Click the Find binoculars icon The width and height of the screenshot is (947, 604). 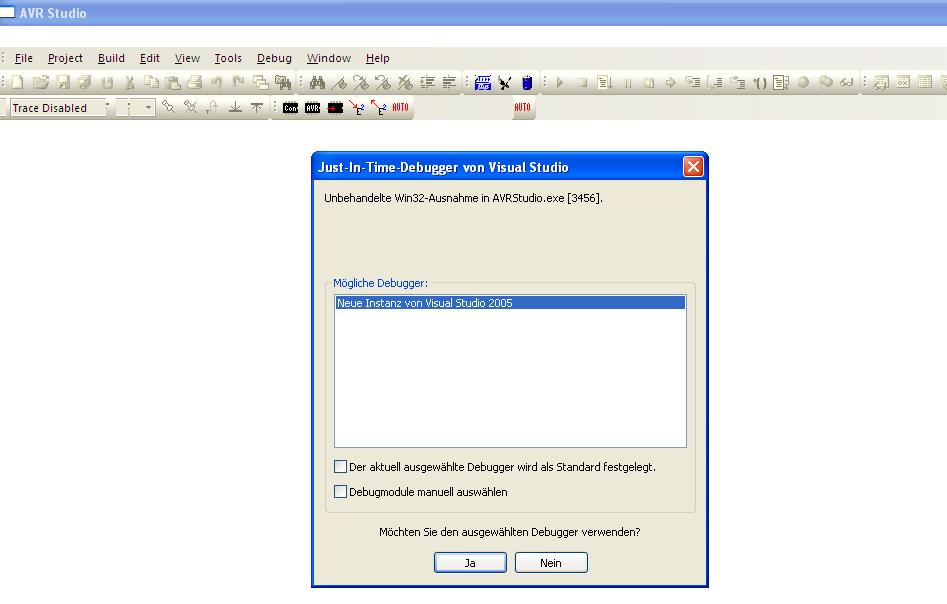click(317, 82)
